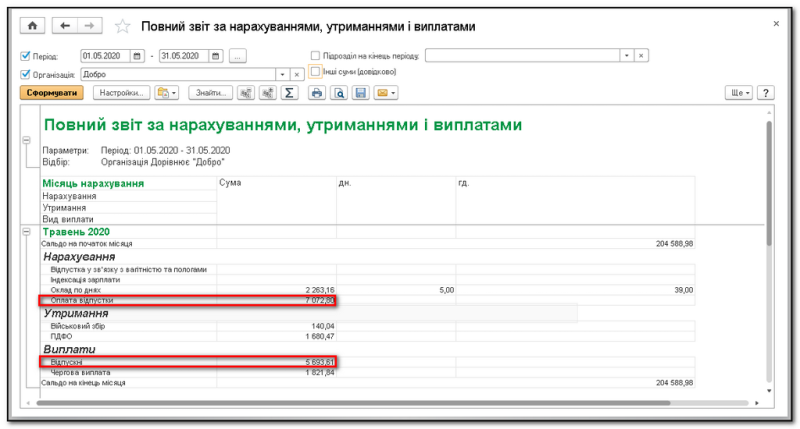Collapse the Травень 2020 group

coord(27,232)
